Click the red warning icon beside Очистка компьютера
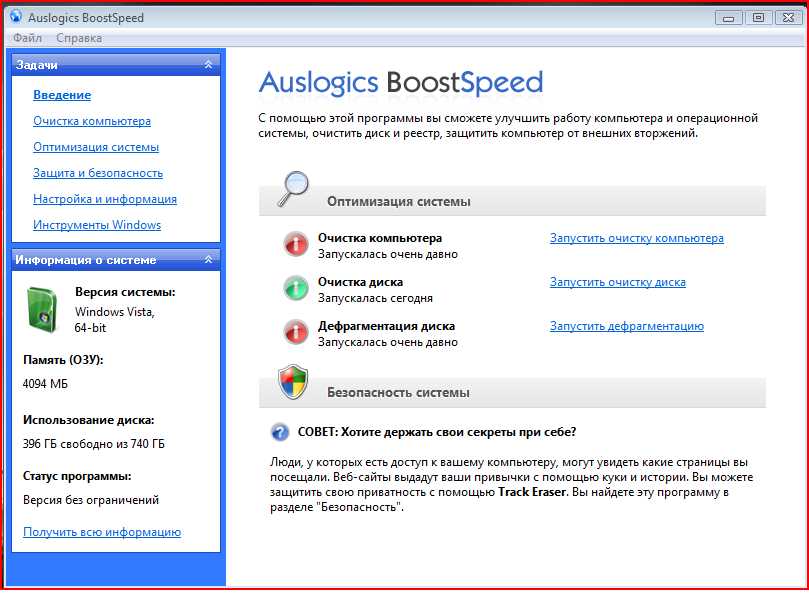 (x=296, y=245)
